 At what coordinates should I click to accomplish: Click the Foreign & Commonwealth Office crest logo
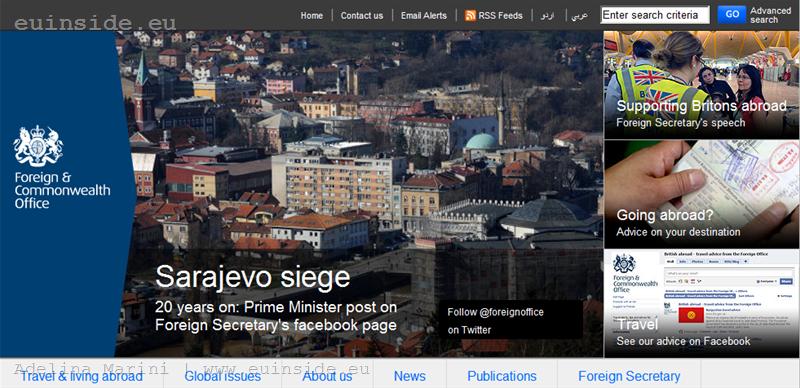point(38,146)
